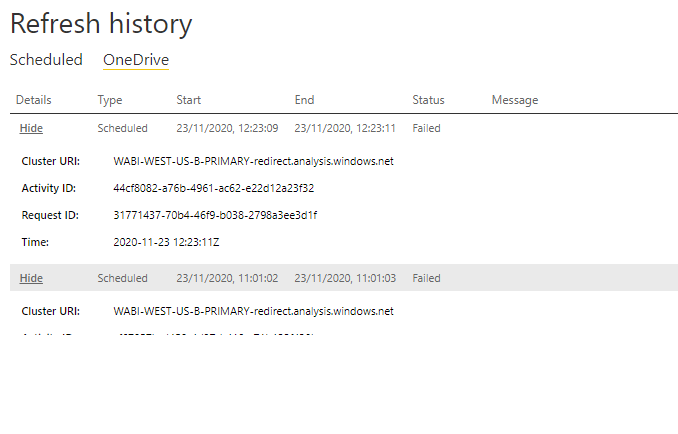Click the Status column header
The image size is (678, 434).
point(429,100)
